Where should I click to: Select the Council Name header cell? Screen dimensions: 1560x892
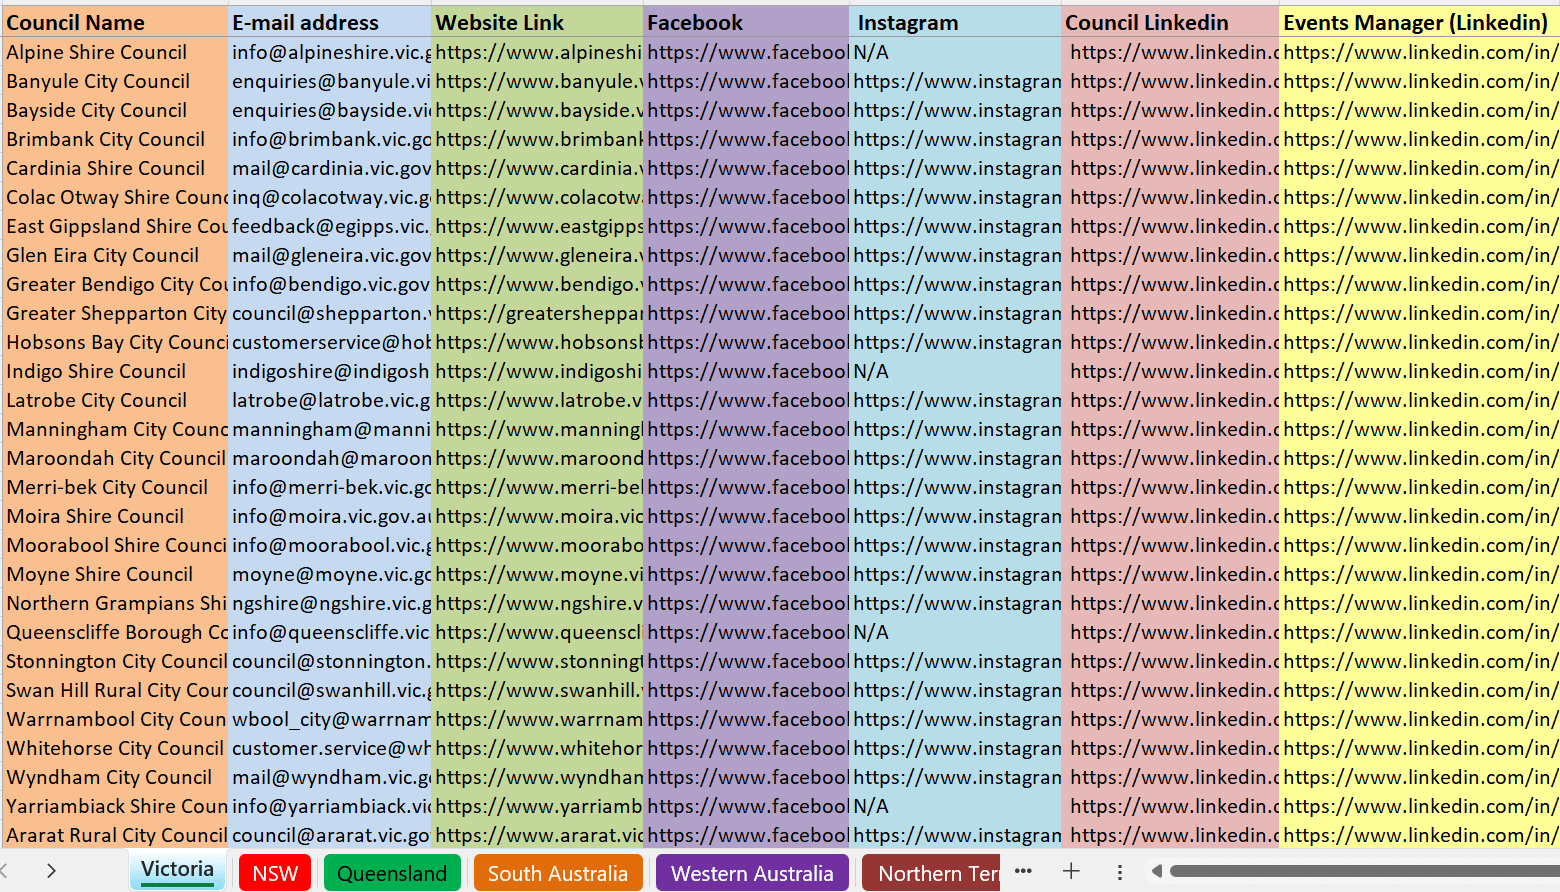[x=114, y=22]
